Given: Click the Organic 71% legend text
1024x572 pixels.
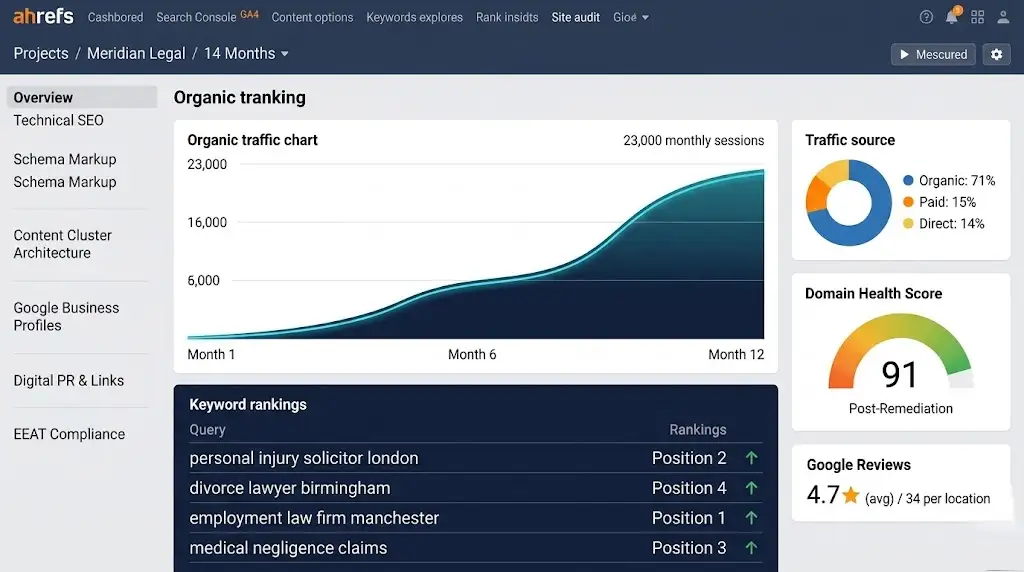Looking at the screenshot, I should (x=957, y=180).
